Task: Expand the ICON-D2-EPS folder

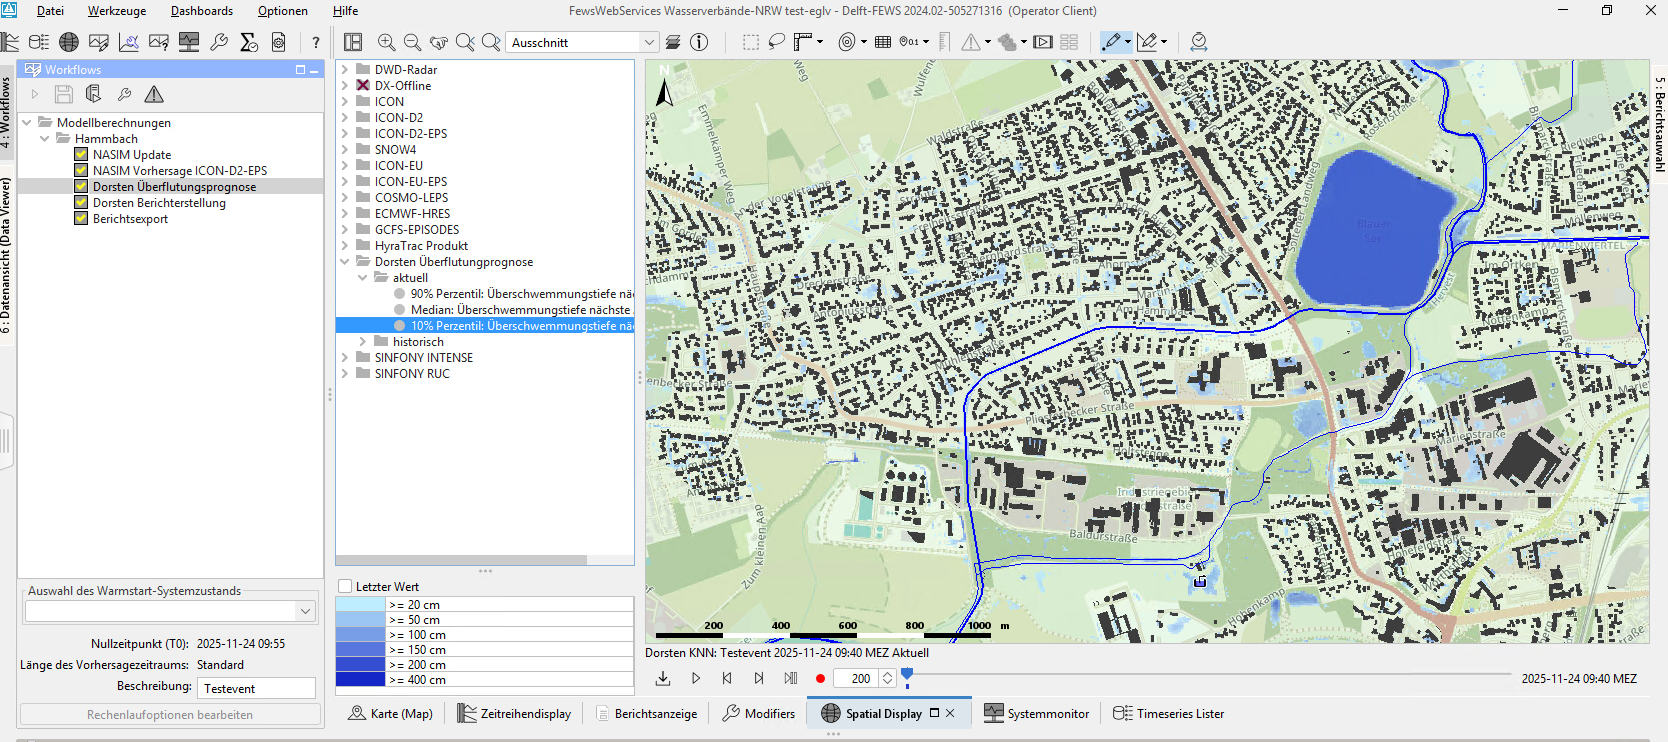Action: pyautogui.click(x=345, y=134)
